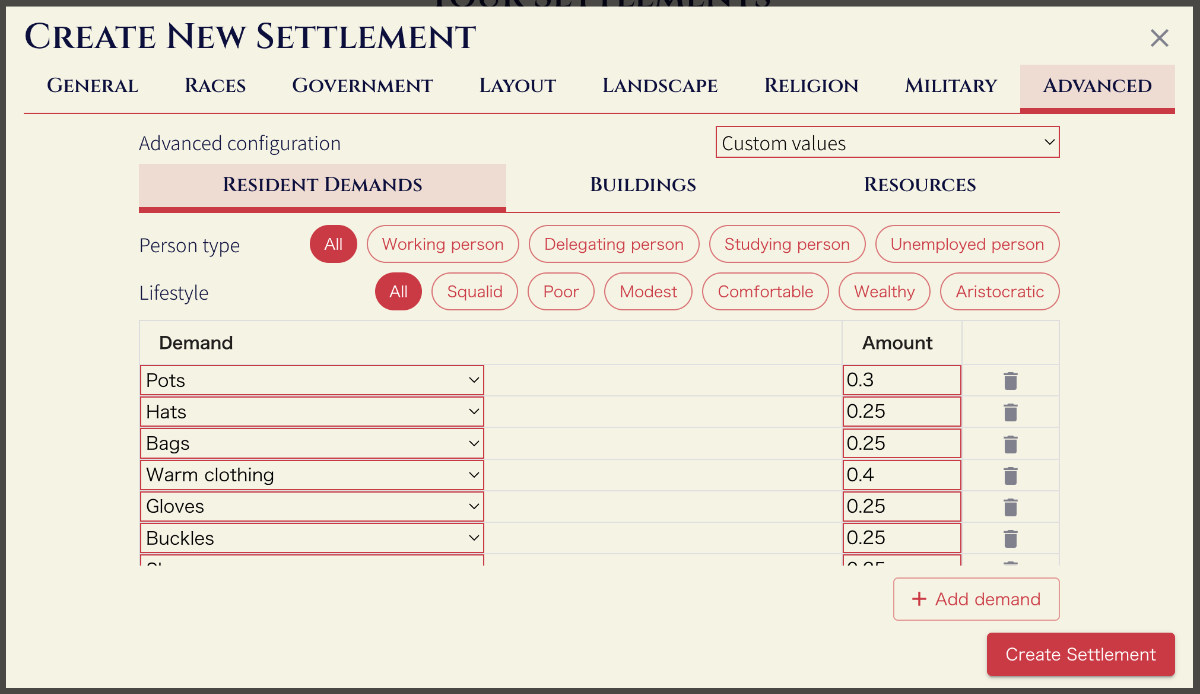Click the Hats amount input field
Screen dimensions: 1200x694
(901, 412)
